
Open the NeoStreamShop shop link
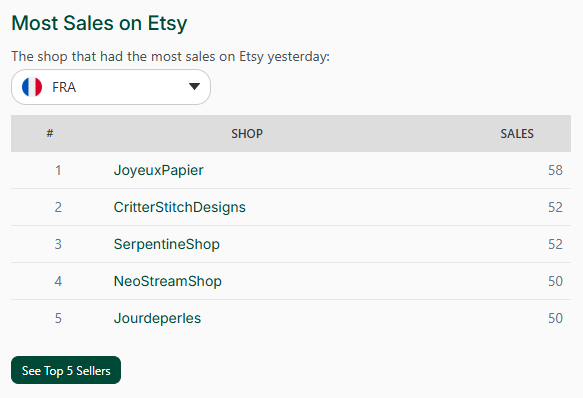168,281
